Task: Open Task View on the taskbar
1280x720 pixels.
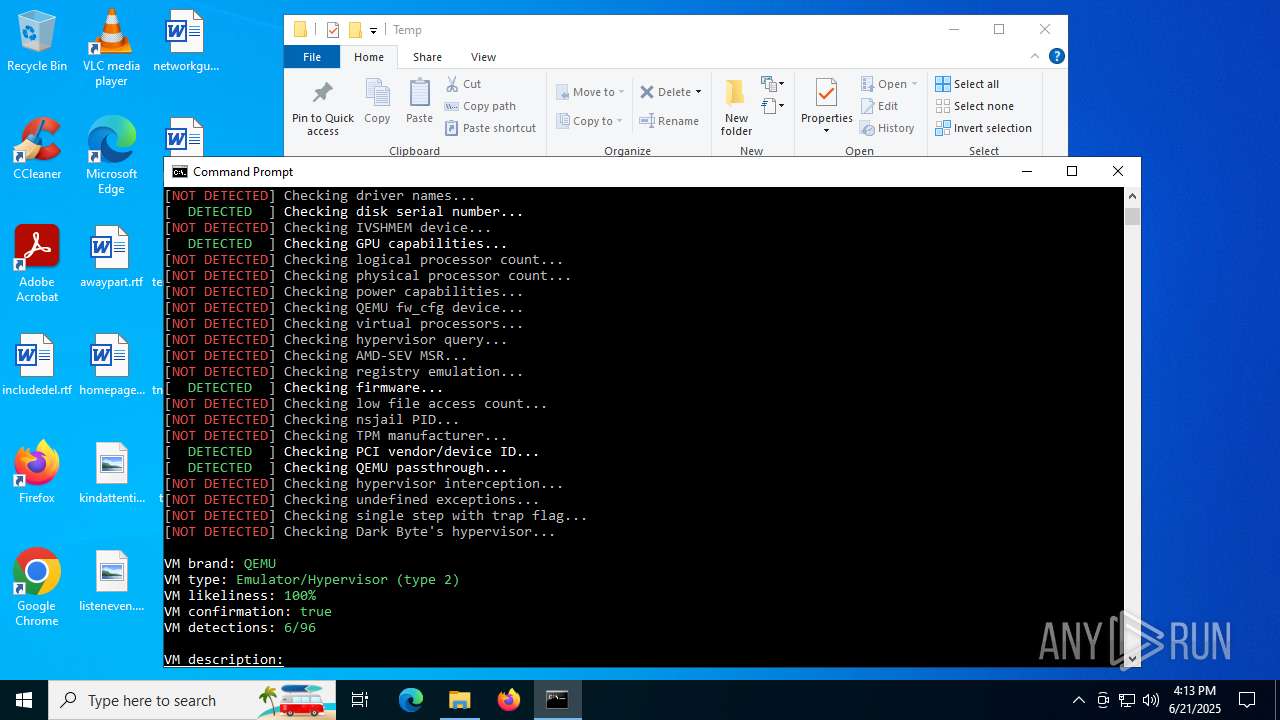Action: coord(360,700)
